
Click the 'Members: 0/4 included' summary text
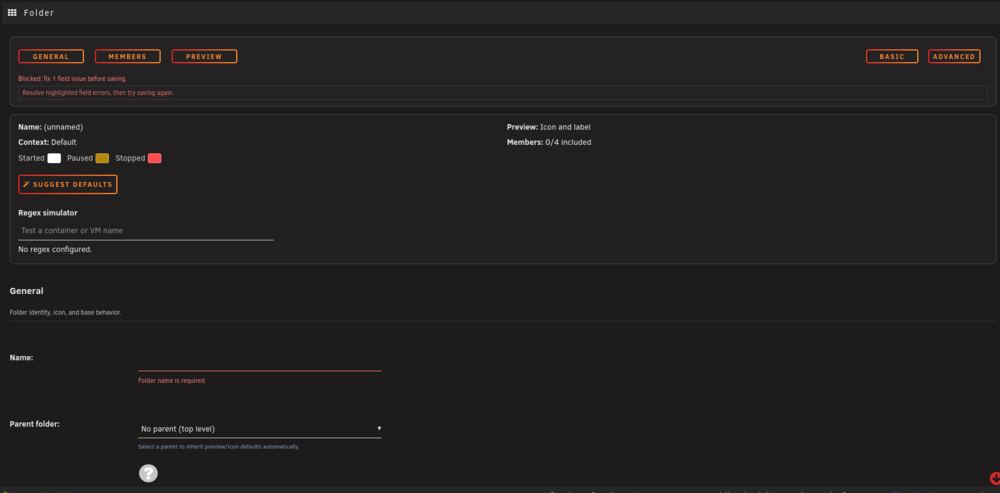pos(549,142)
